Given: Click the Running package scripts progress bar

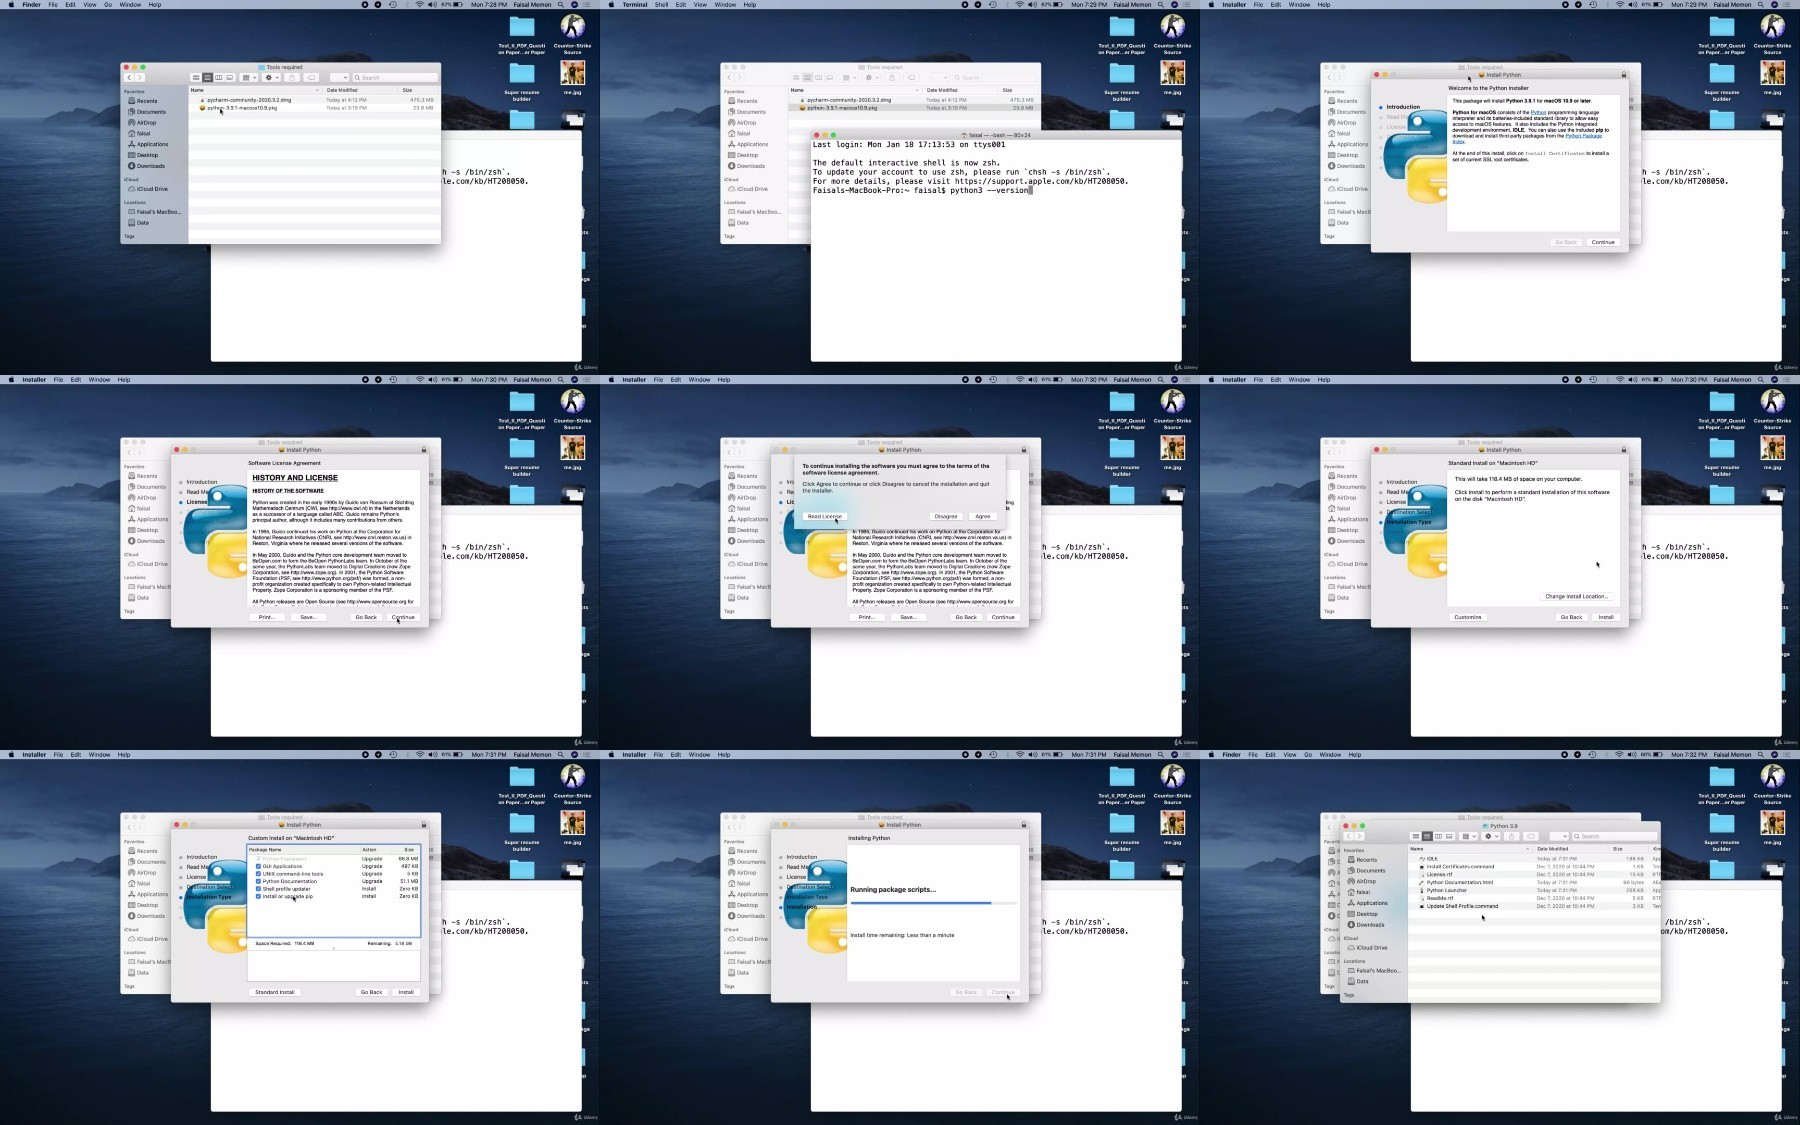Looking at the screenshot, I should coord(933,903).
